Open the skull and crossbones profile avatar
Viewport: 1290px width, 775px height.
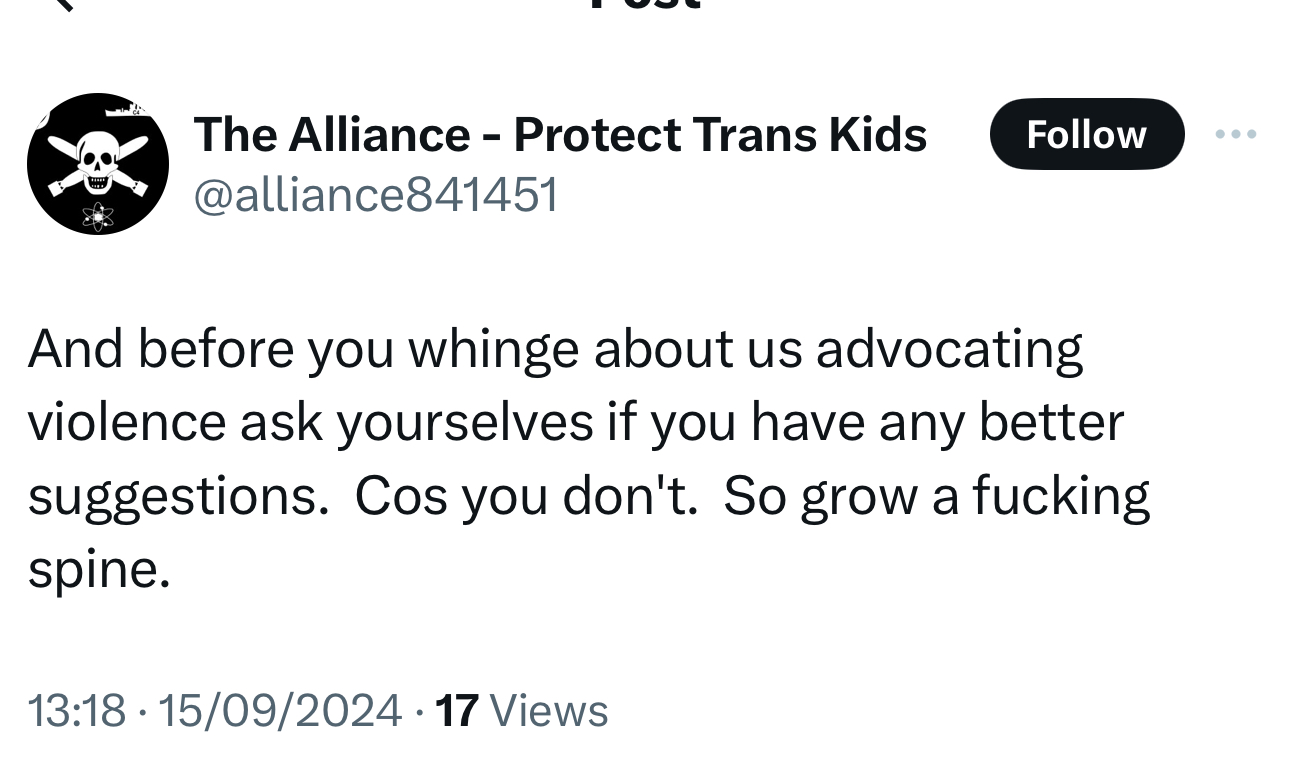pos(98,163)
